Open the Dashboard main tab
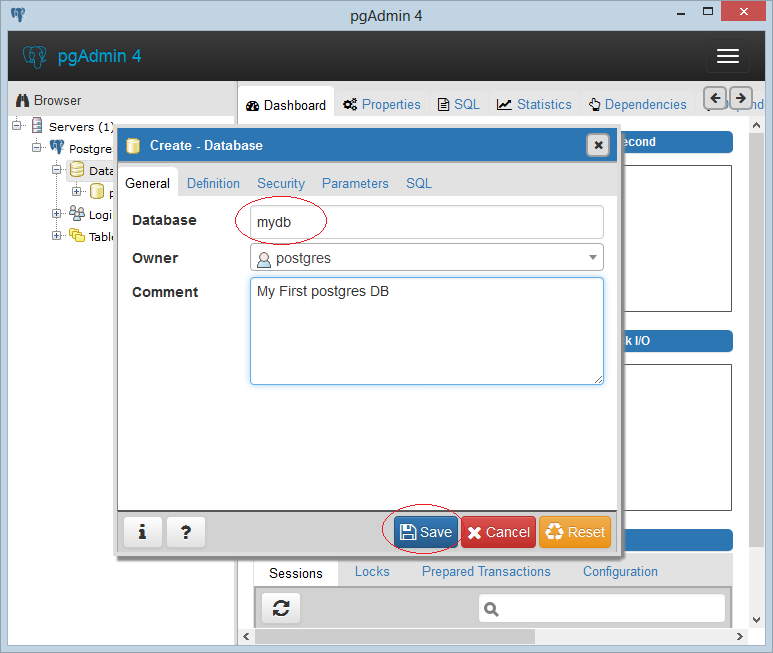773x653 pixels. point(286,105)
